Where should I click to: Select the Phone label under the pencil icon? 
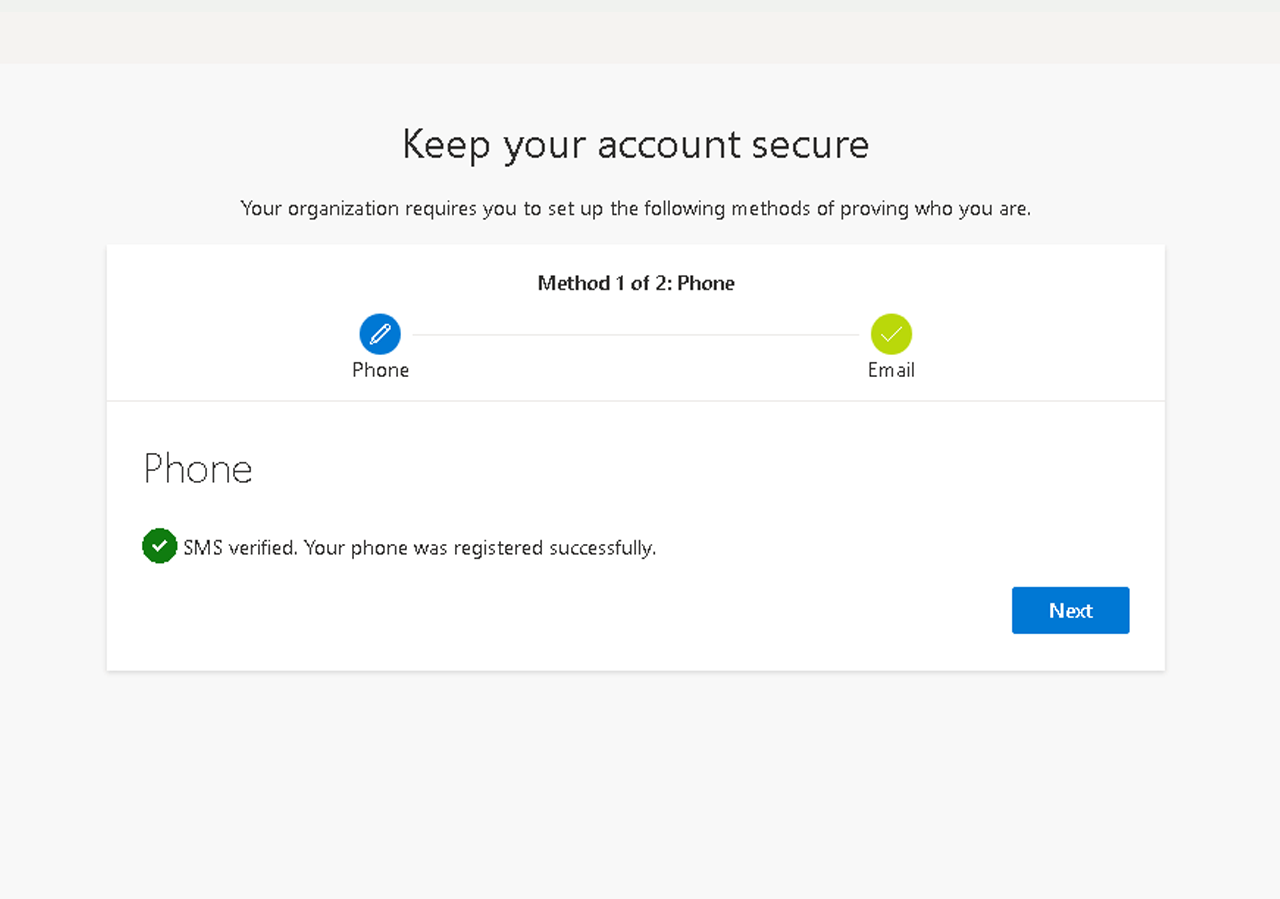(x=380, y=370)
